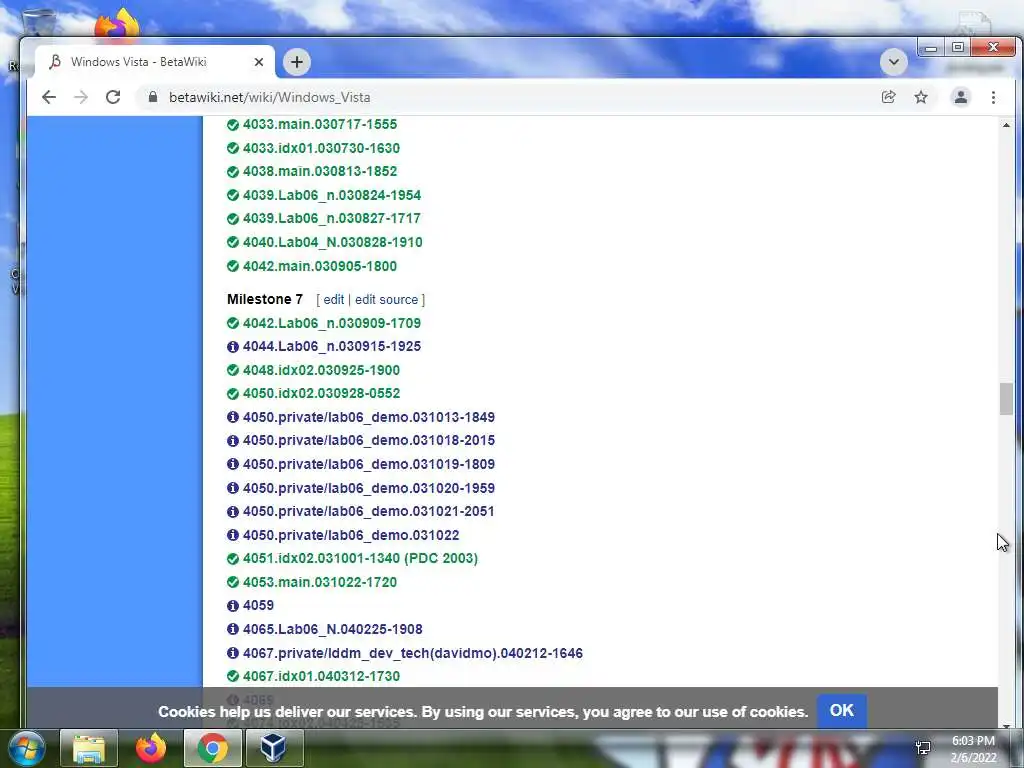This screenshot has height=768, width=1024.
Task: Open build 4051.idx02 PDC 2003
Action: point(360,558)
